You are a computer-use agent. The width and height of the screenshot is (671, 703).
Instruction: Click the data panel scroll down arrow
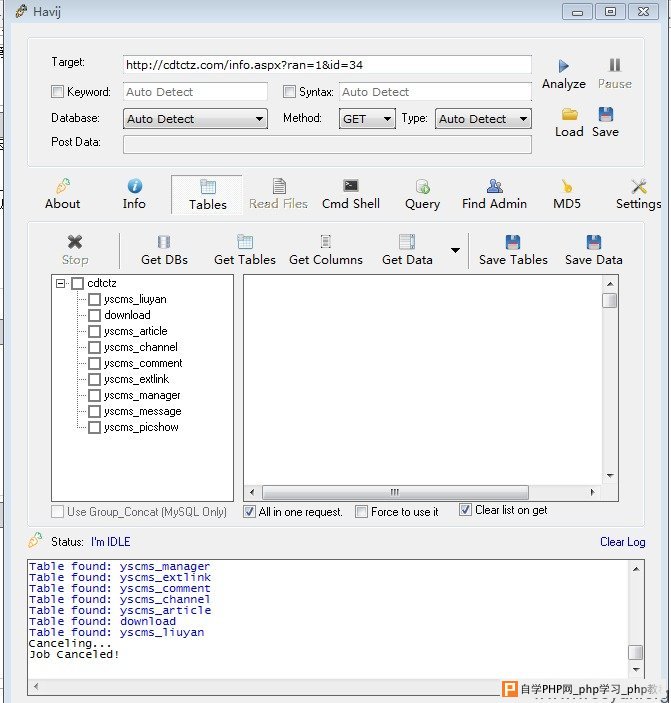(x=610, y=476)
